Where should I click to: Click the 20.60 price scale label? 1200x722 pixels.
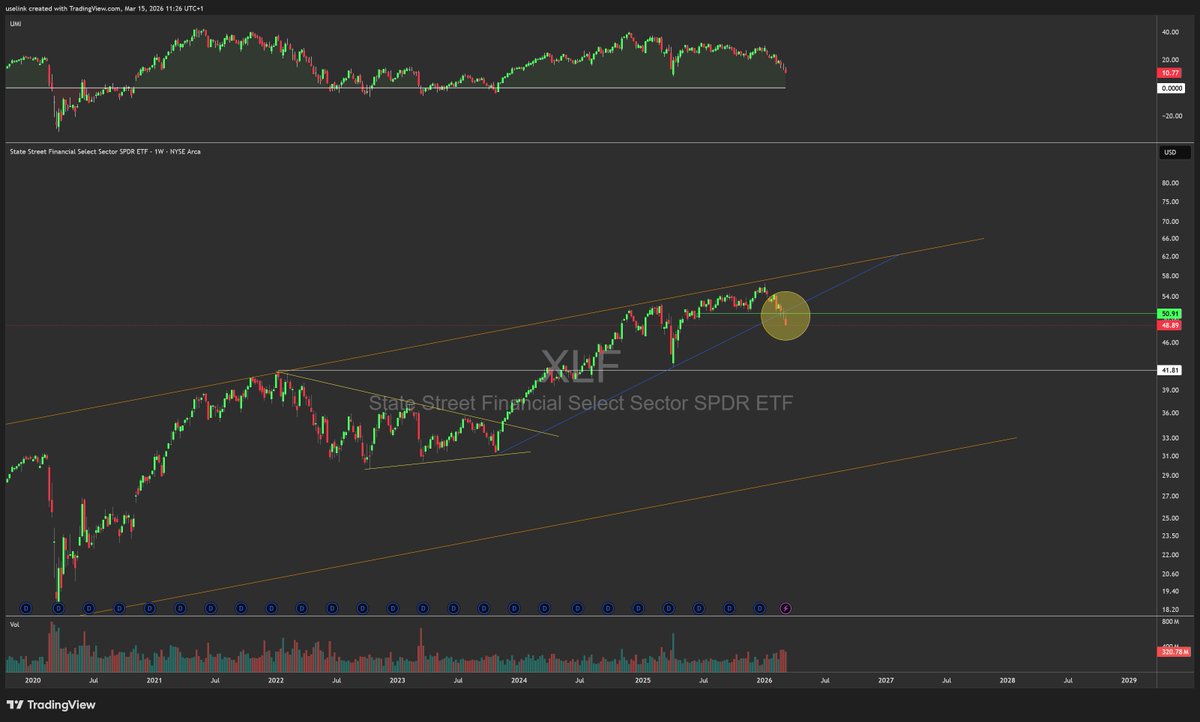click(x=1171, y=573)
